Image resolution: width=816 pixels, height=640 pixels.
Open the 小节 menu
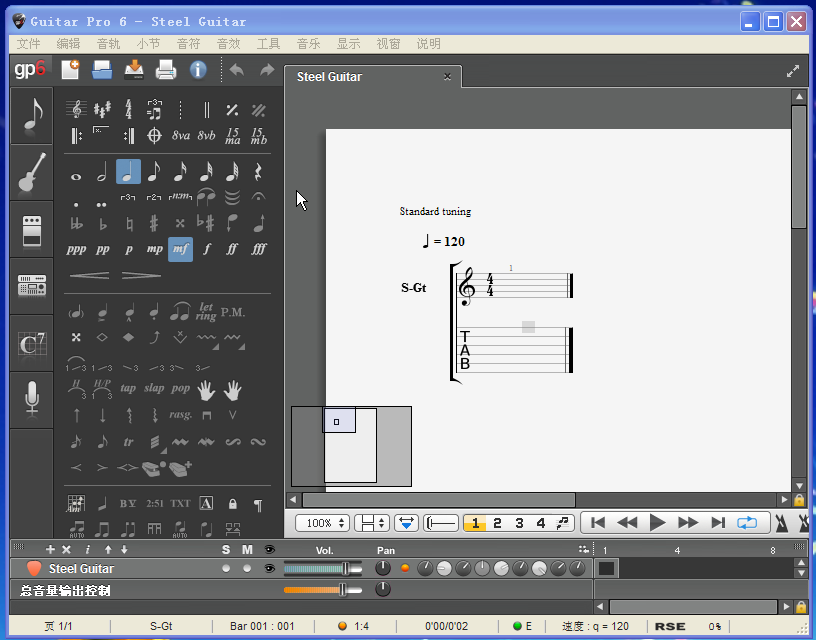(148, 44)
